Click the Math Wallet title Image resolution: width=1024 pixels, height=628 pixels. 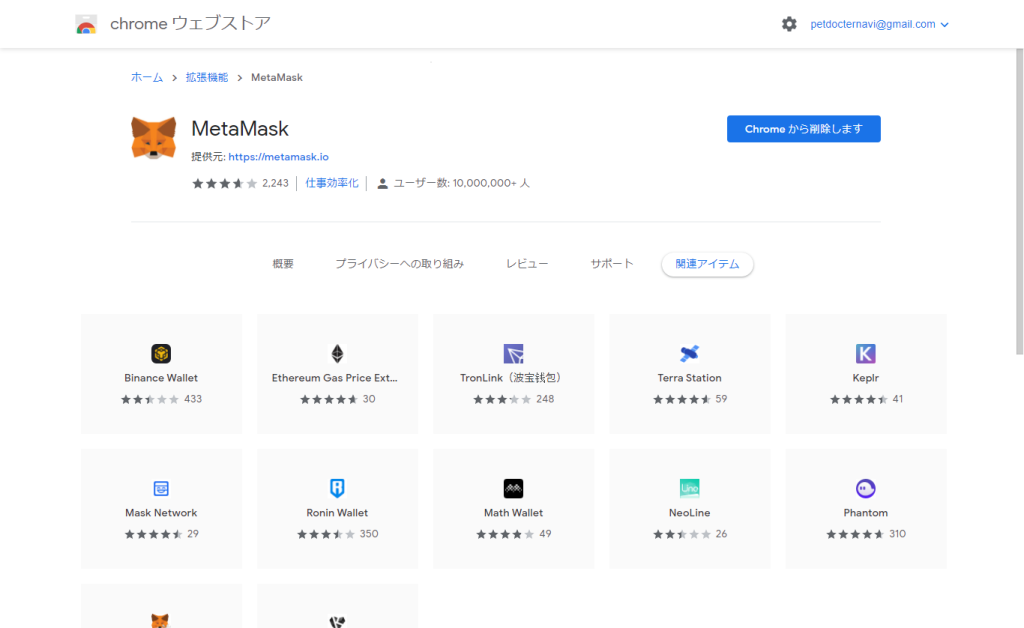(513, 513)
